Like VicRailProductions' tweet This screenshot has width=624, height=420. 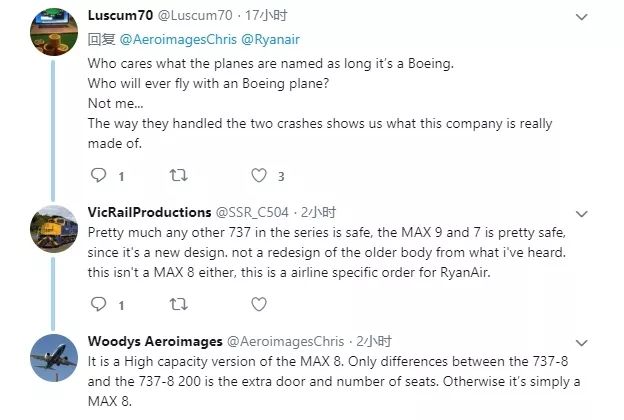(258, 303)
